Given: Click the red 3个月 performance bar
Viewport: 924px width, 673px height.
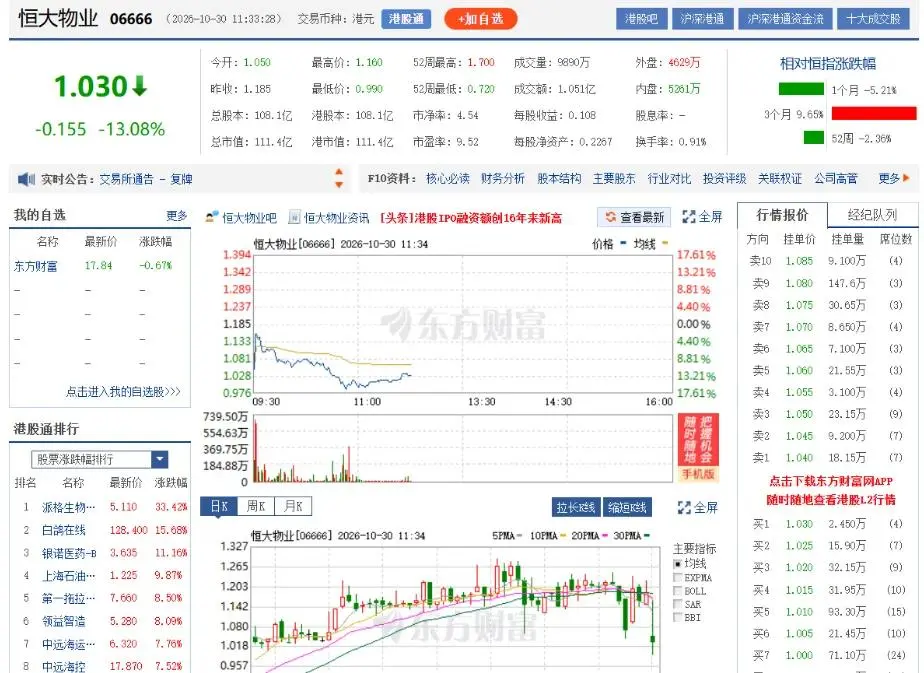Looking at the screenshot, I should tap(874, 113).
